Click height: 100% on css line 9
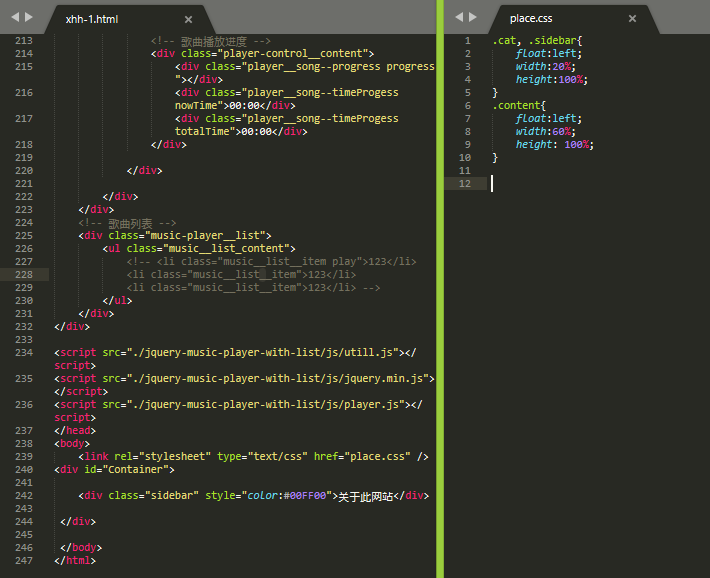Screen dimensions: 710x578 [554, 145]
